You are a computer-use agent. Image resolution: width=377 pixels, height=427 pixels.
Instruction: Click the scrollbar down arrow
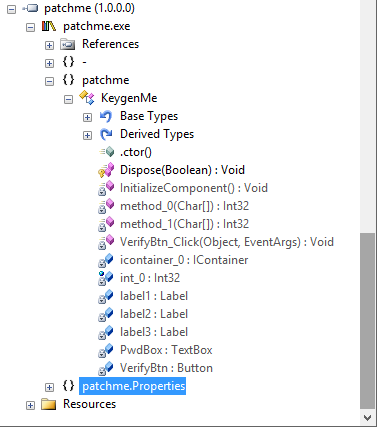click(x=368, y=417)
